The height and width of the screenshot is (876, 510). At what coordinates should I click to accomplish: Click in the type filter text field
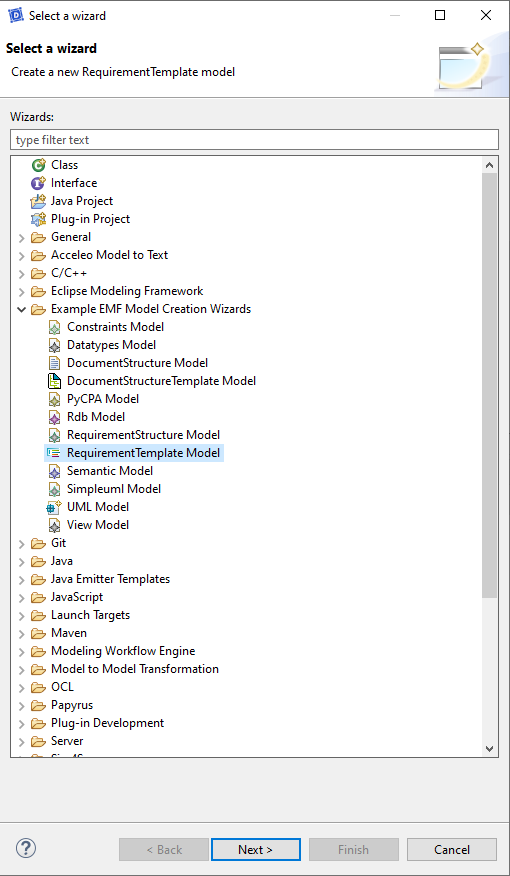coord(254,140)
